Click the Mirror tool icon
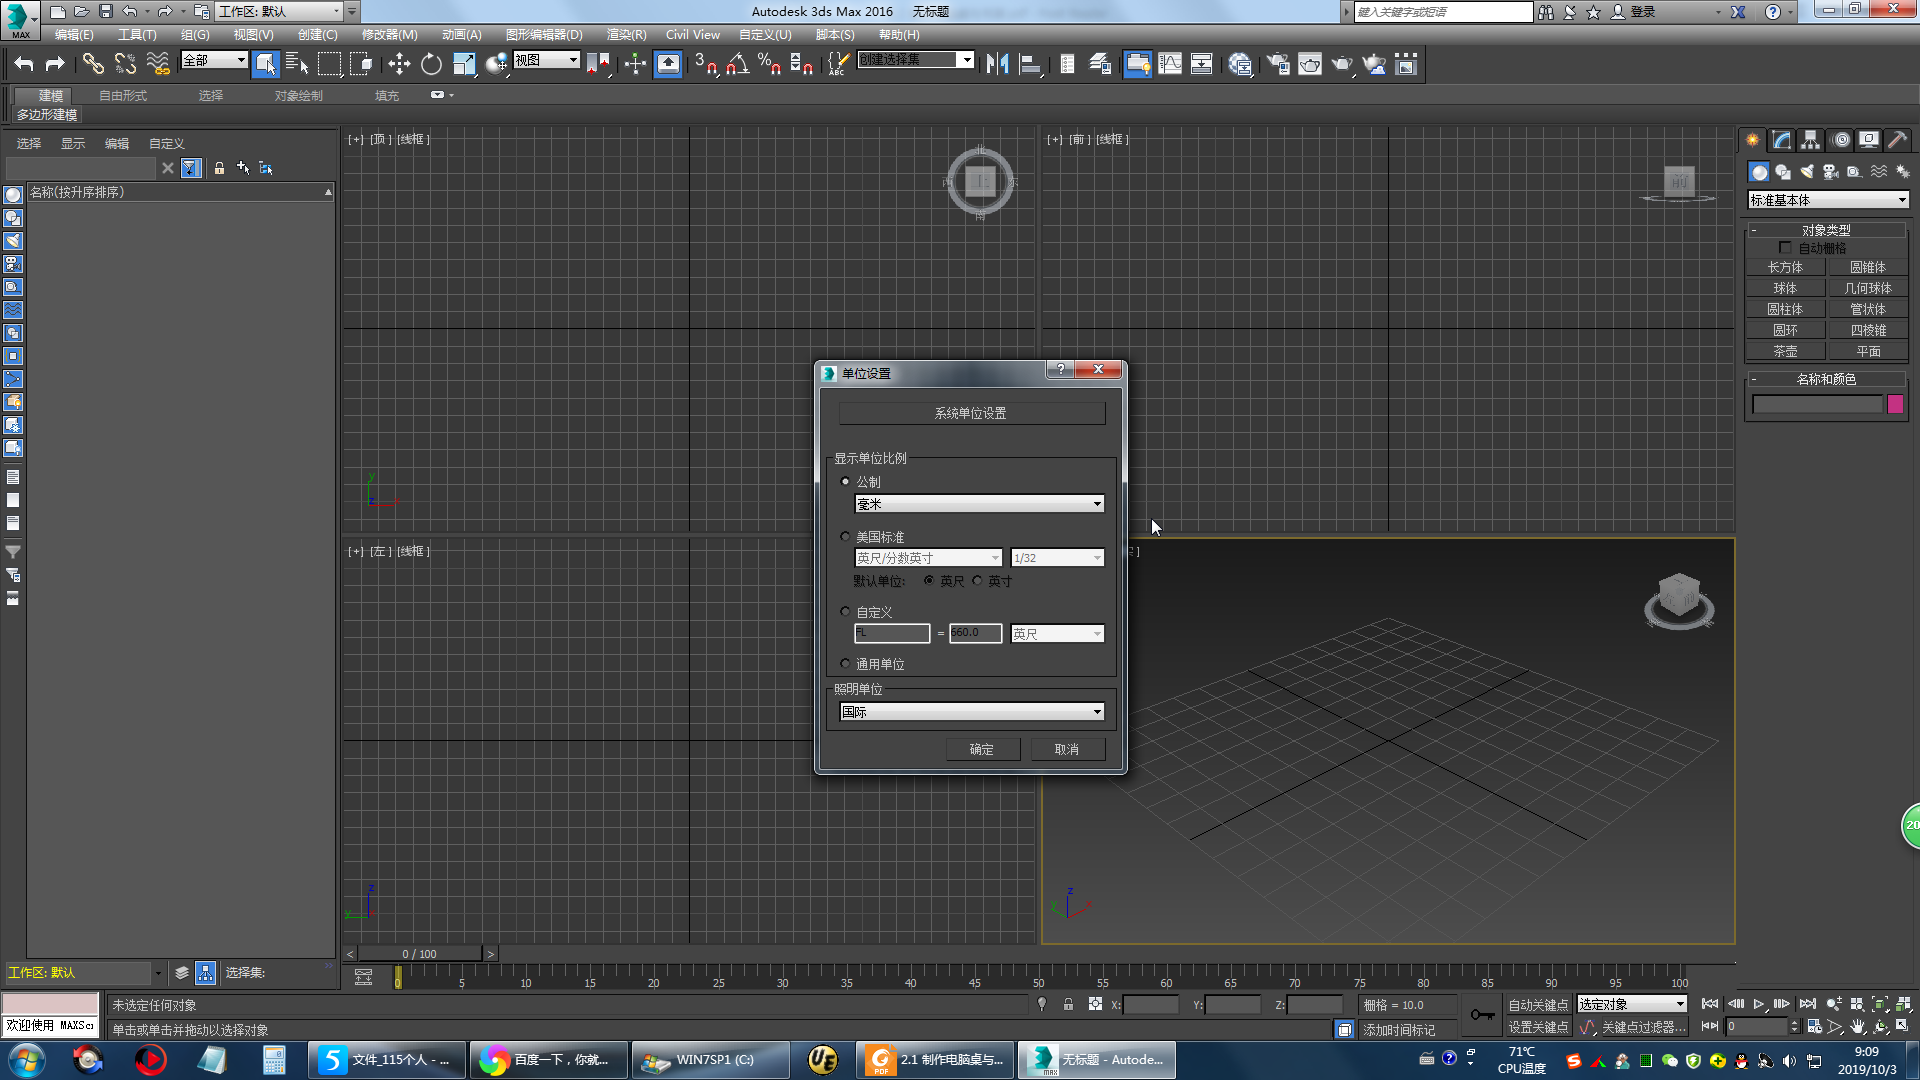The height and width of the screenshot is (1080, 1920). click(x=997, y=64)
